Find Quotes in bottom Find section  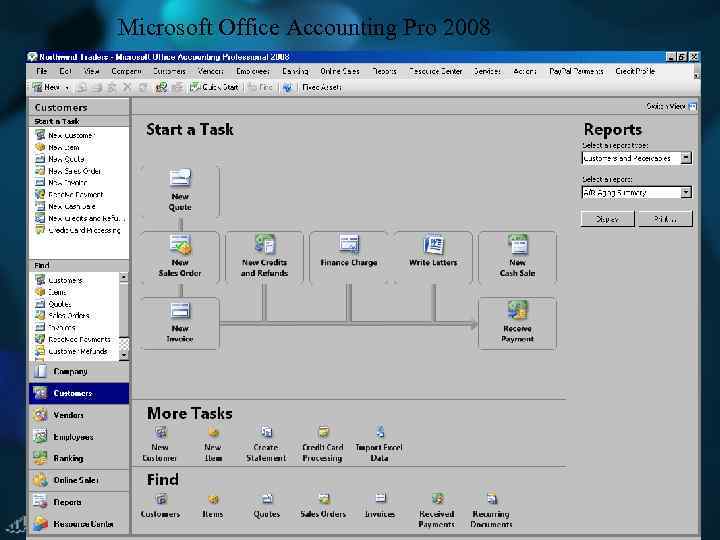pos(267,505)
